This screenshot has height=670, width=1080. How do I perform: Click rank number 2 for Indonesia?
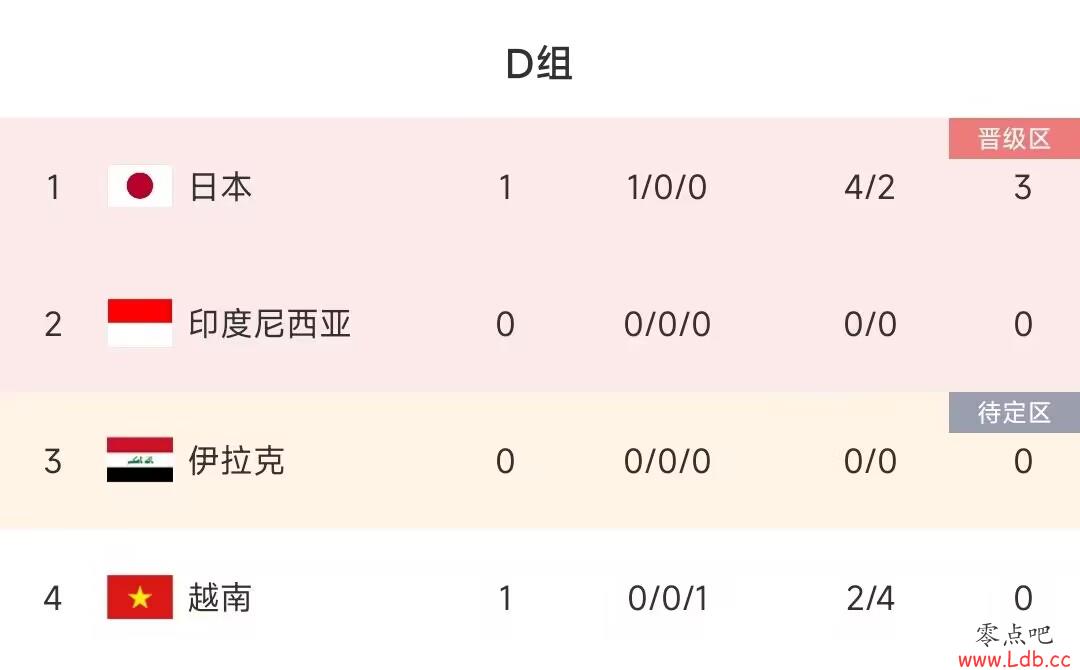(53, 324)
